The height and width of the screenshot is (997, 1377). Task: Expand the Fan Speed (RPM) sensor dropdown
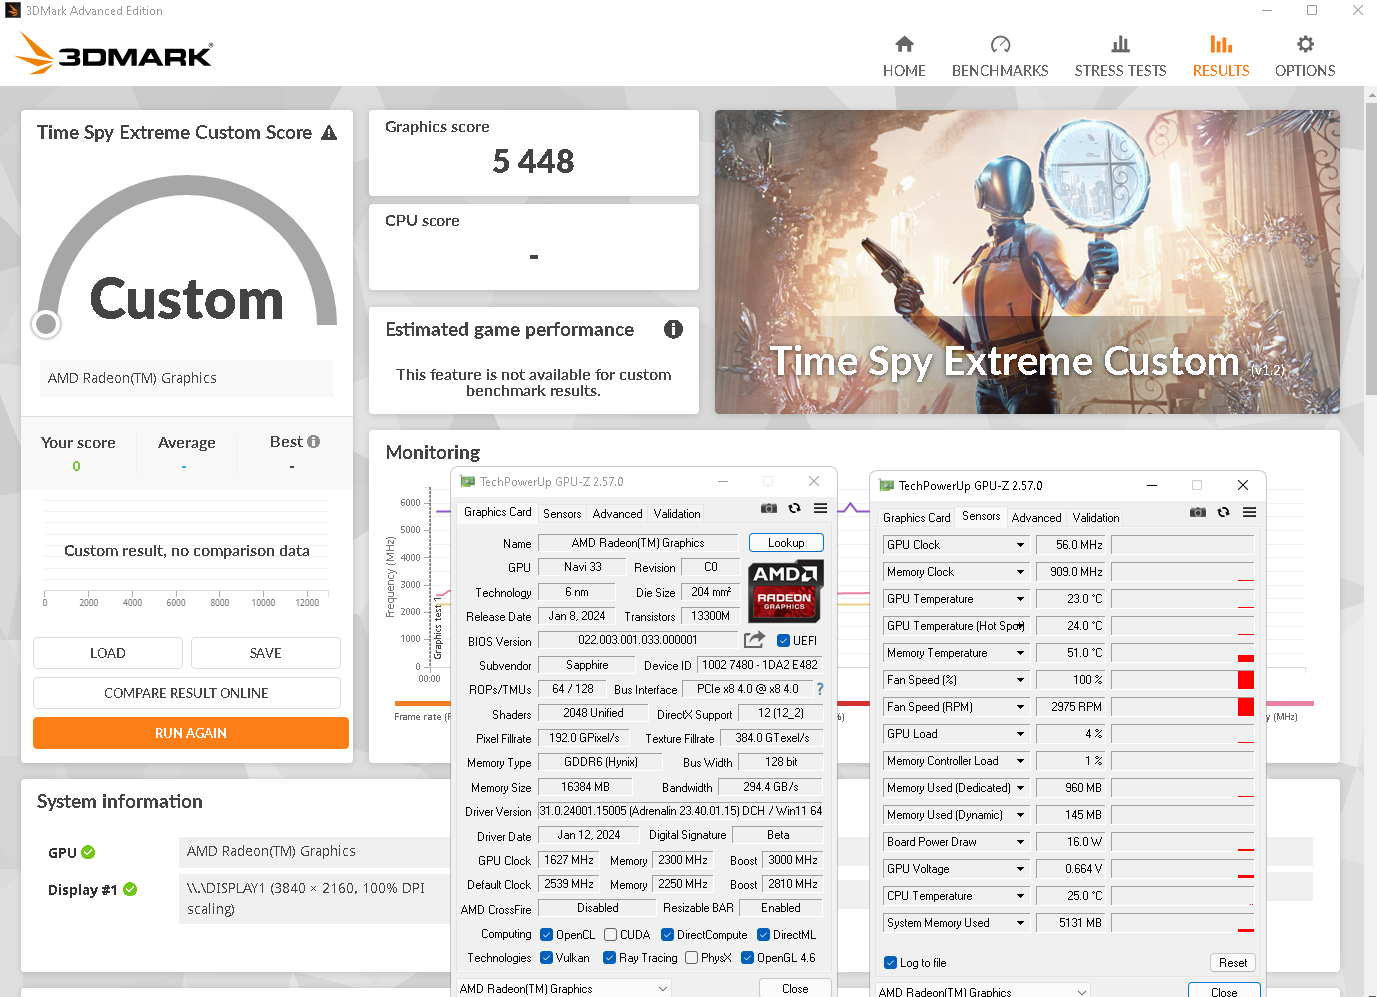(x=1020, y=707)
